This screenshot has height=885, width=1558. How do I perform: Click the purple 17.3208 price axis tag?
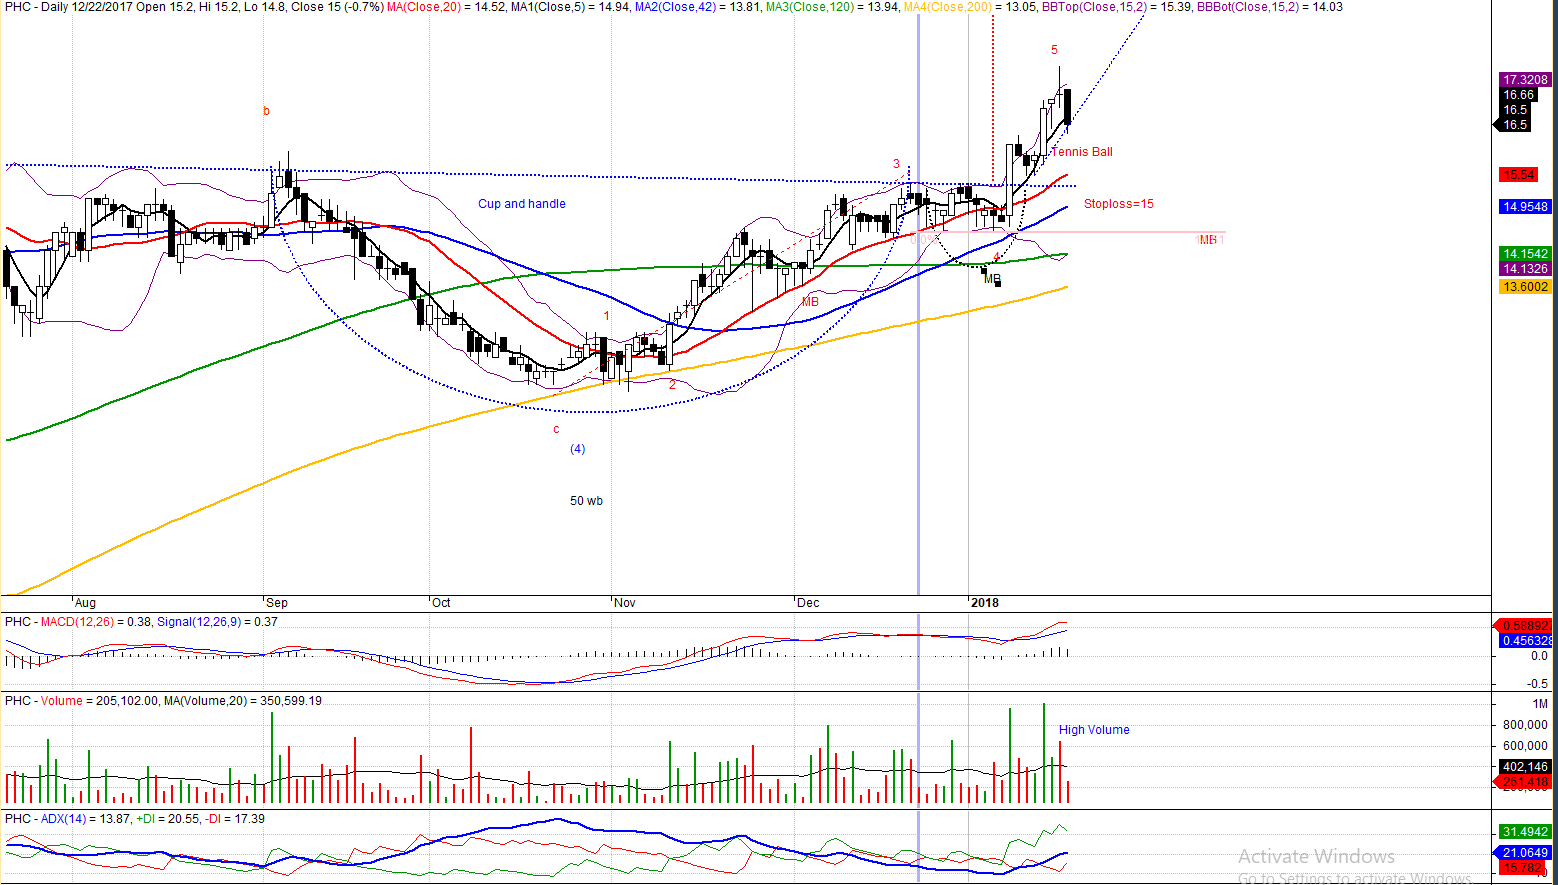(1524, 80)
